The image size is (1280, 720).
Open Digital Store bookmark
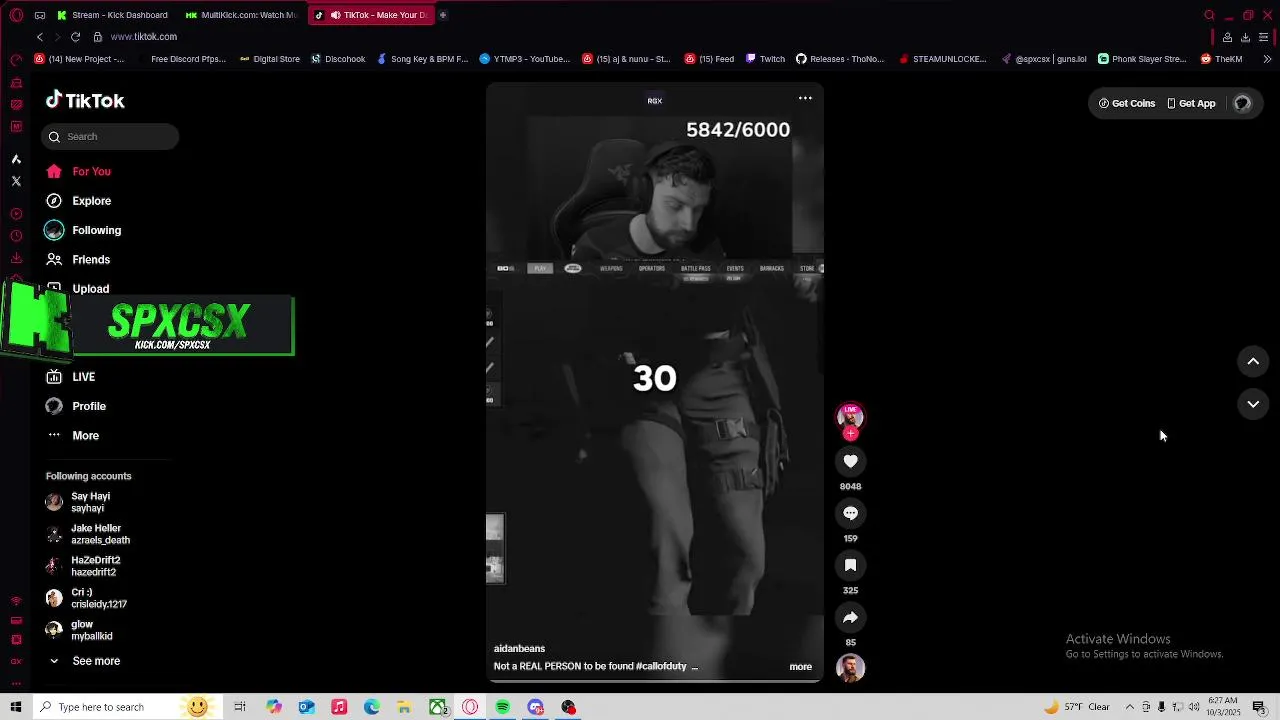270,59
